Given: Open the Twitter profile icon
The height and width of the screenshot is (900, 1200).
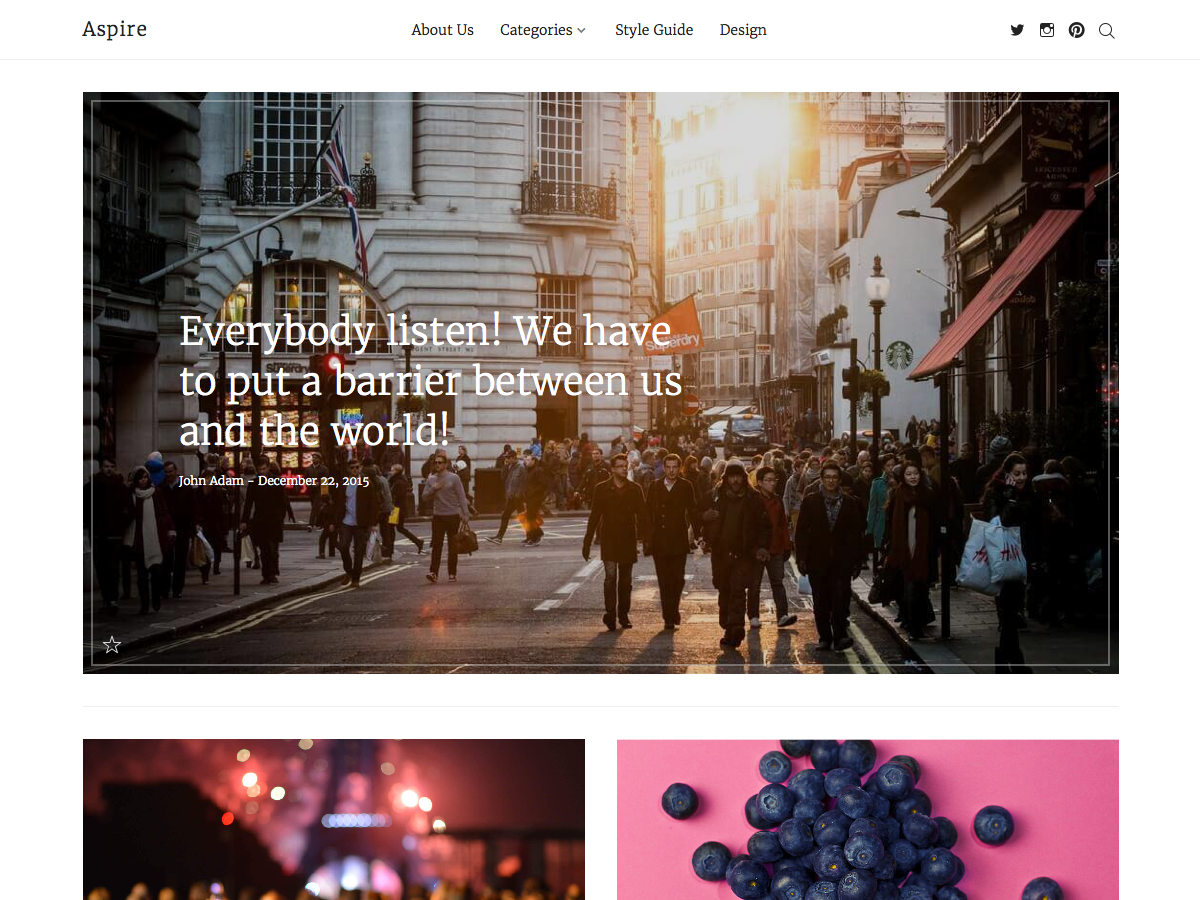Looking at the screenshot, I should point(1017,30).
